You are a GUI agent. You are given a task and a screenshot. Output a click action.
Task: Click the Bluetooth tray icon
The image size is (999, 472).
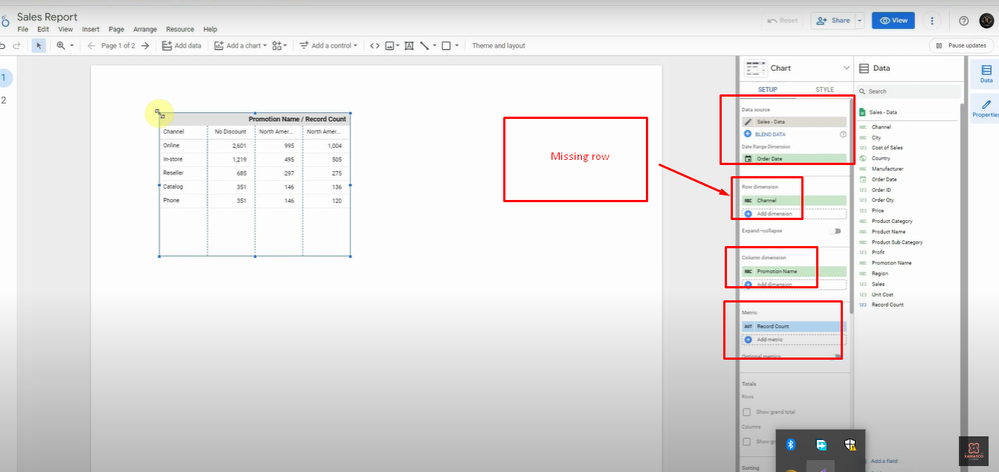click(x=791, y=445)
